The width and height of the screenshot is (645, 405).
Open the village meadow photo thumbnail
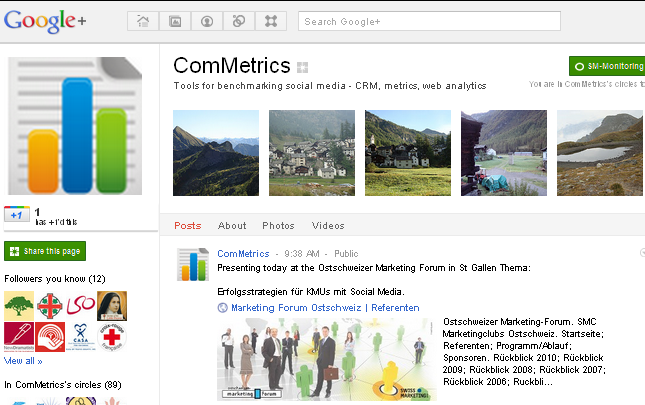(x=408, y=153)
